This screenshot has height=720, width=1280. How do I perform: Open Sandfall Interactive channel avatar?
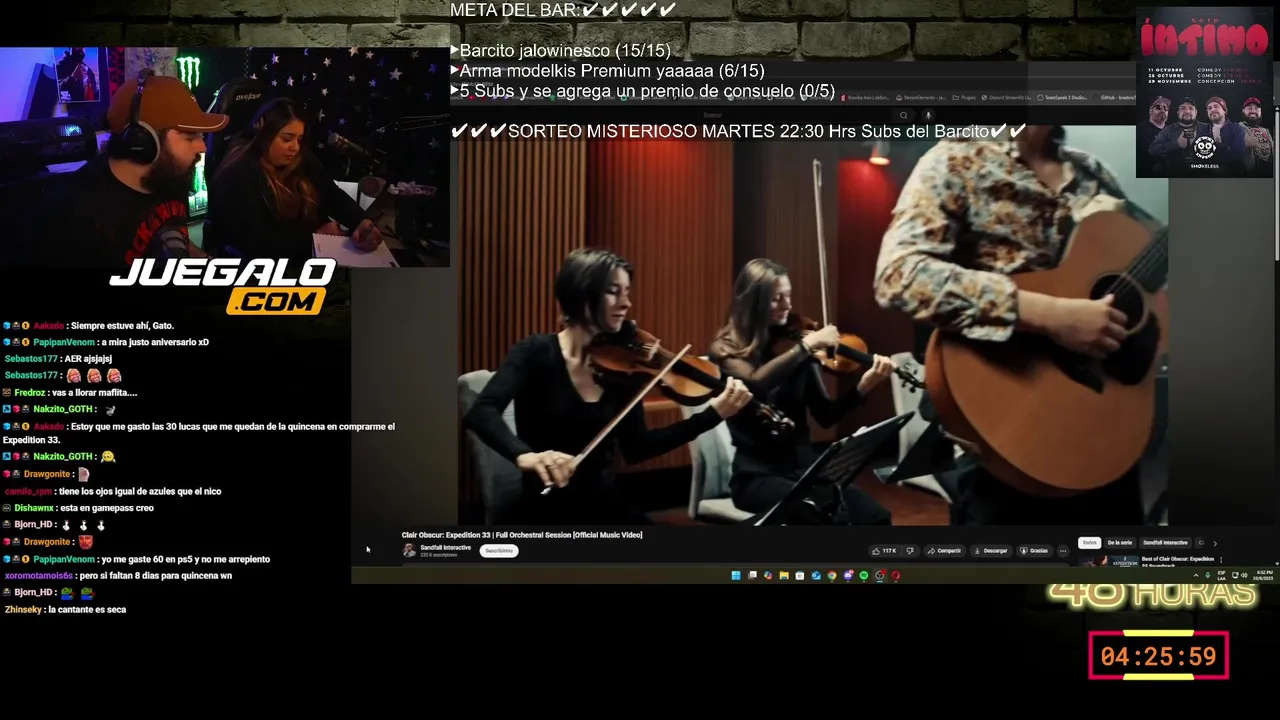click(409, 550)
